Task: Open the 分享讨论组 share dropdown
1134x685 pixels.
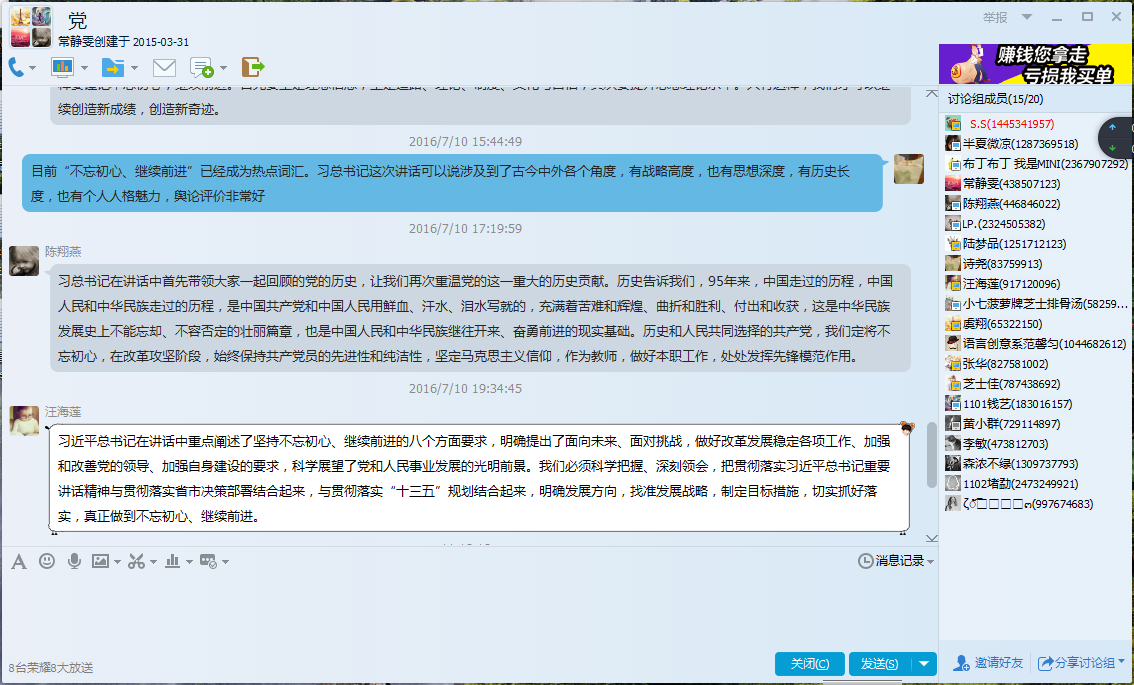Action: click(1082, 663)
